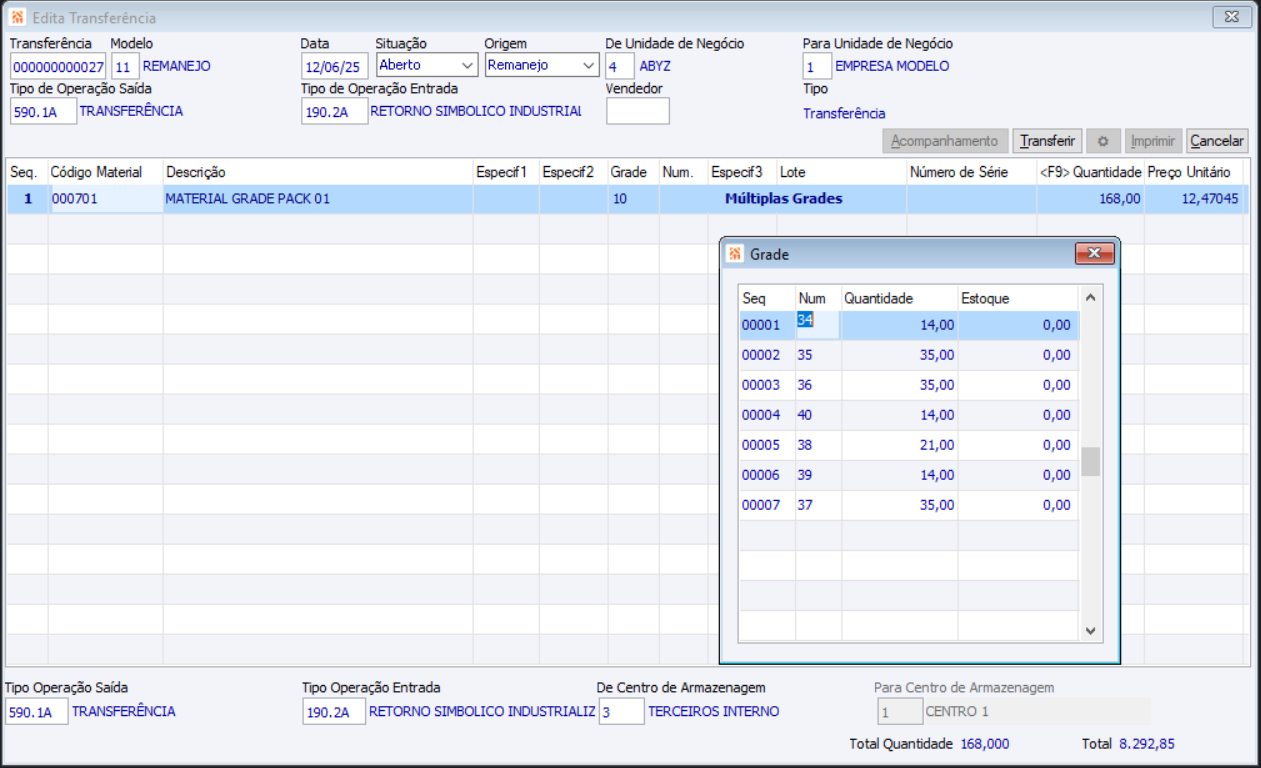The height and width of the screenshot is (768, 1261).
Task: Click the Grade column header in main table
Action: pyautogui.click(x=633, y=172)
